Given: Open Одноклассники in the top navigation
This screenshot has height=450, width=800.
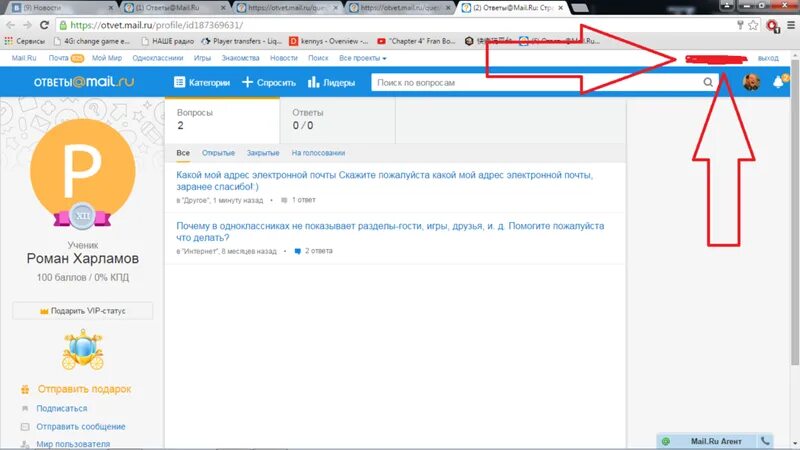Looking at the screenshot, I should coord(158,58).
